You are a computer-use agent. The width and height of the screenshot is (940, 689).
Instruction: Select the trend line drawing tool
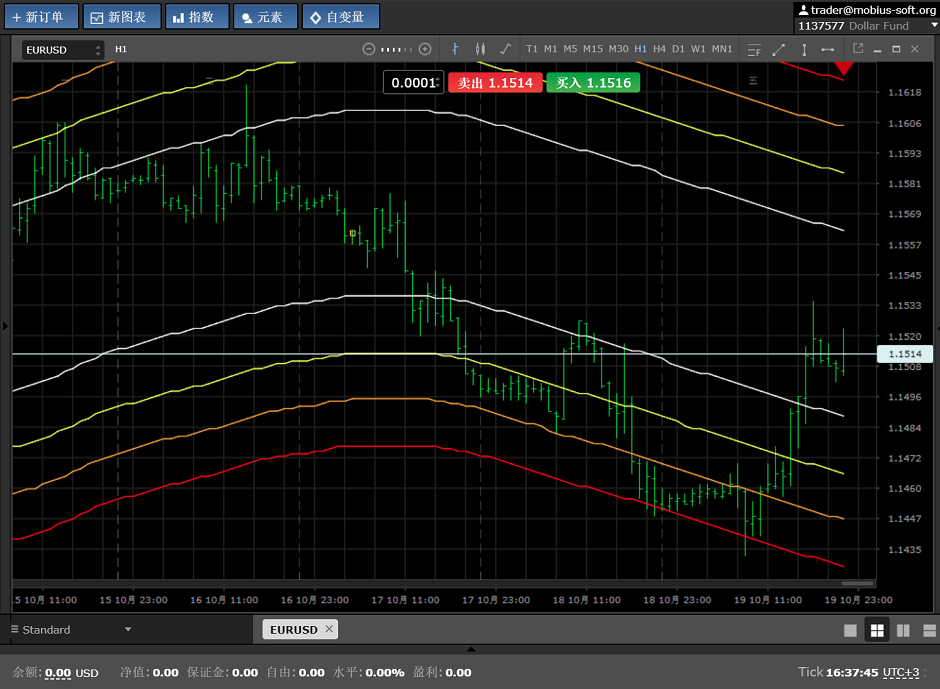[x=779, y=49]
